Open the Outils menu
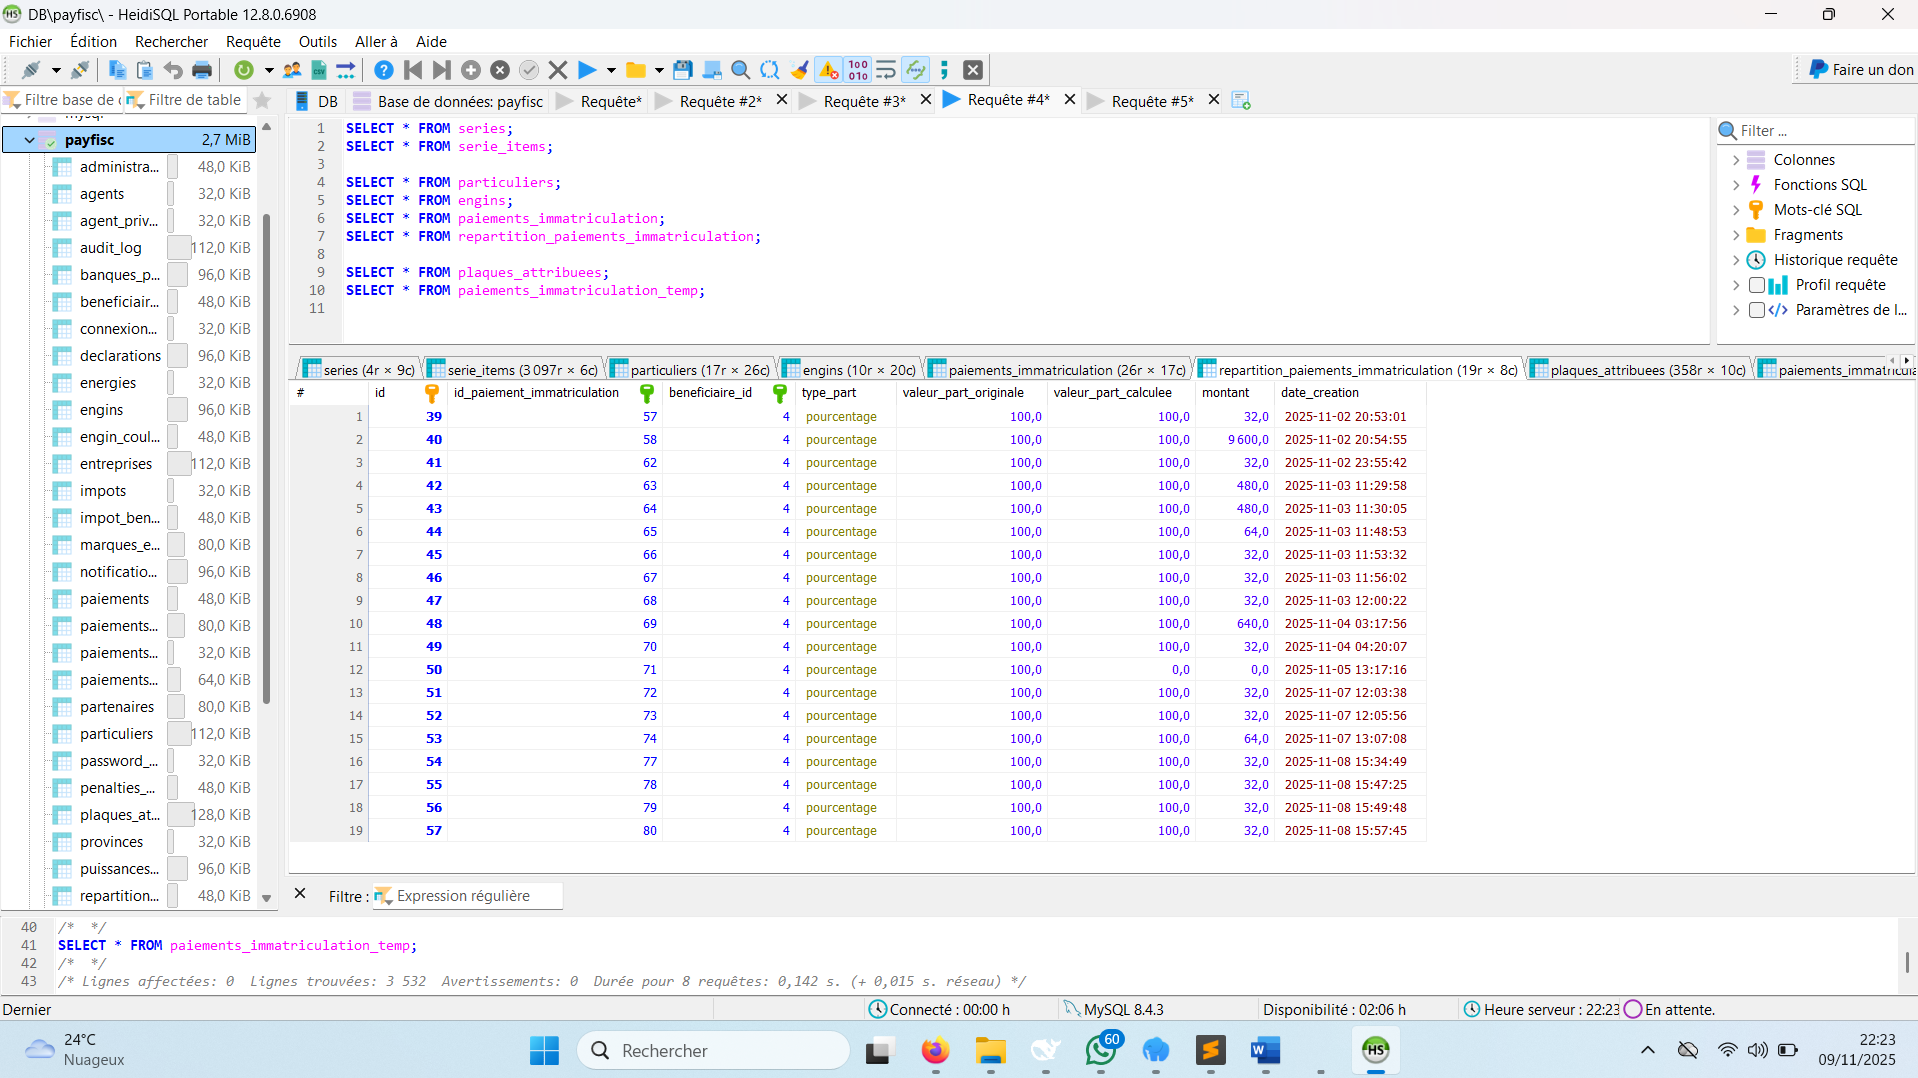This screenshot has height=1078, width=1918. point(317,42)
